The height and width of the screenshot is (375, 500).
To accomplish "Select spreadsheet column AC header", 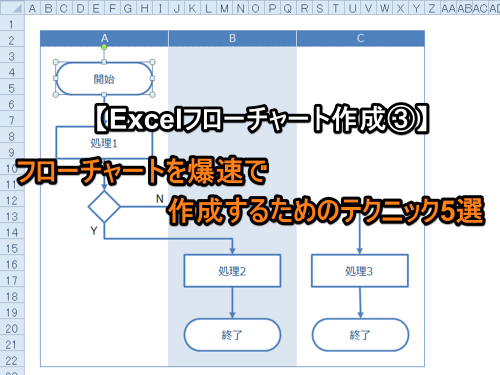I will tap(480, 8).
